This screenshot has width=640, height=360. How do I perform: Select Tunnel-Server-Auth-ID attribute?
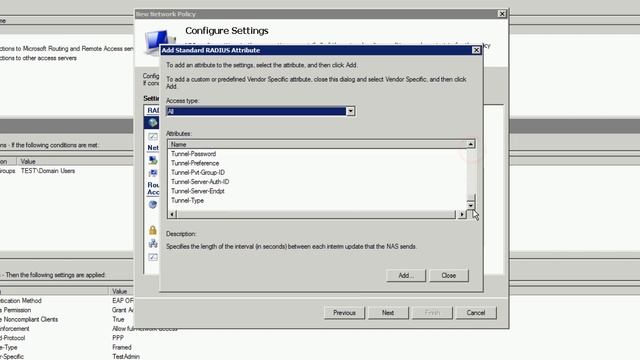tap(200, 182)
